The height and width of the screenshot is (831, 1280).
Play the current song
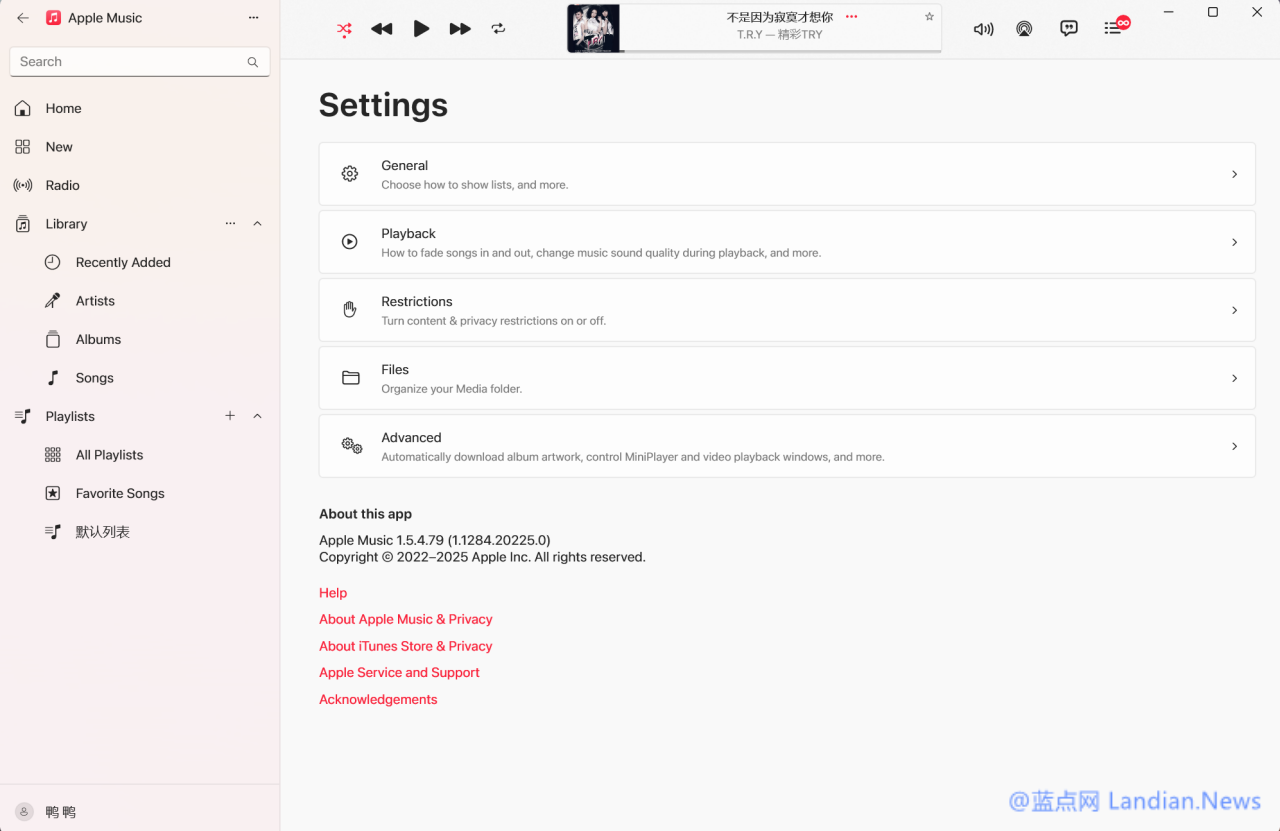pos(421,29)
